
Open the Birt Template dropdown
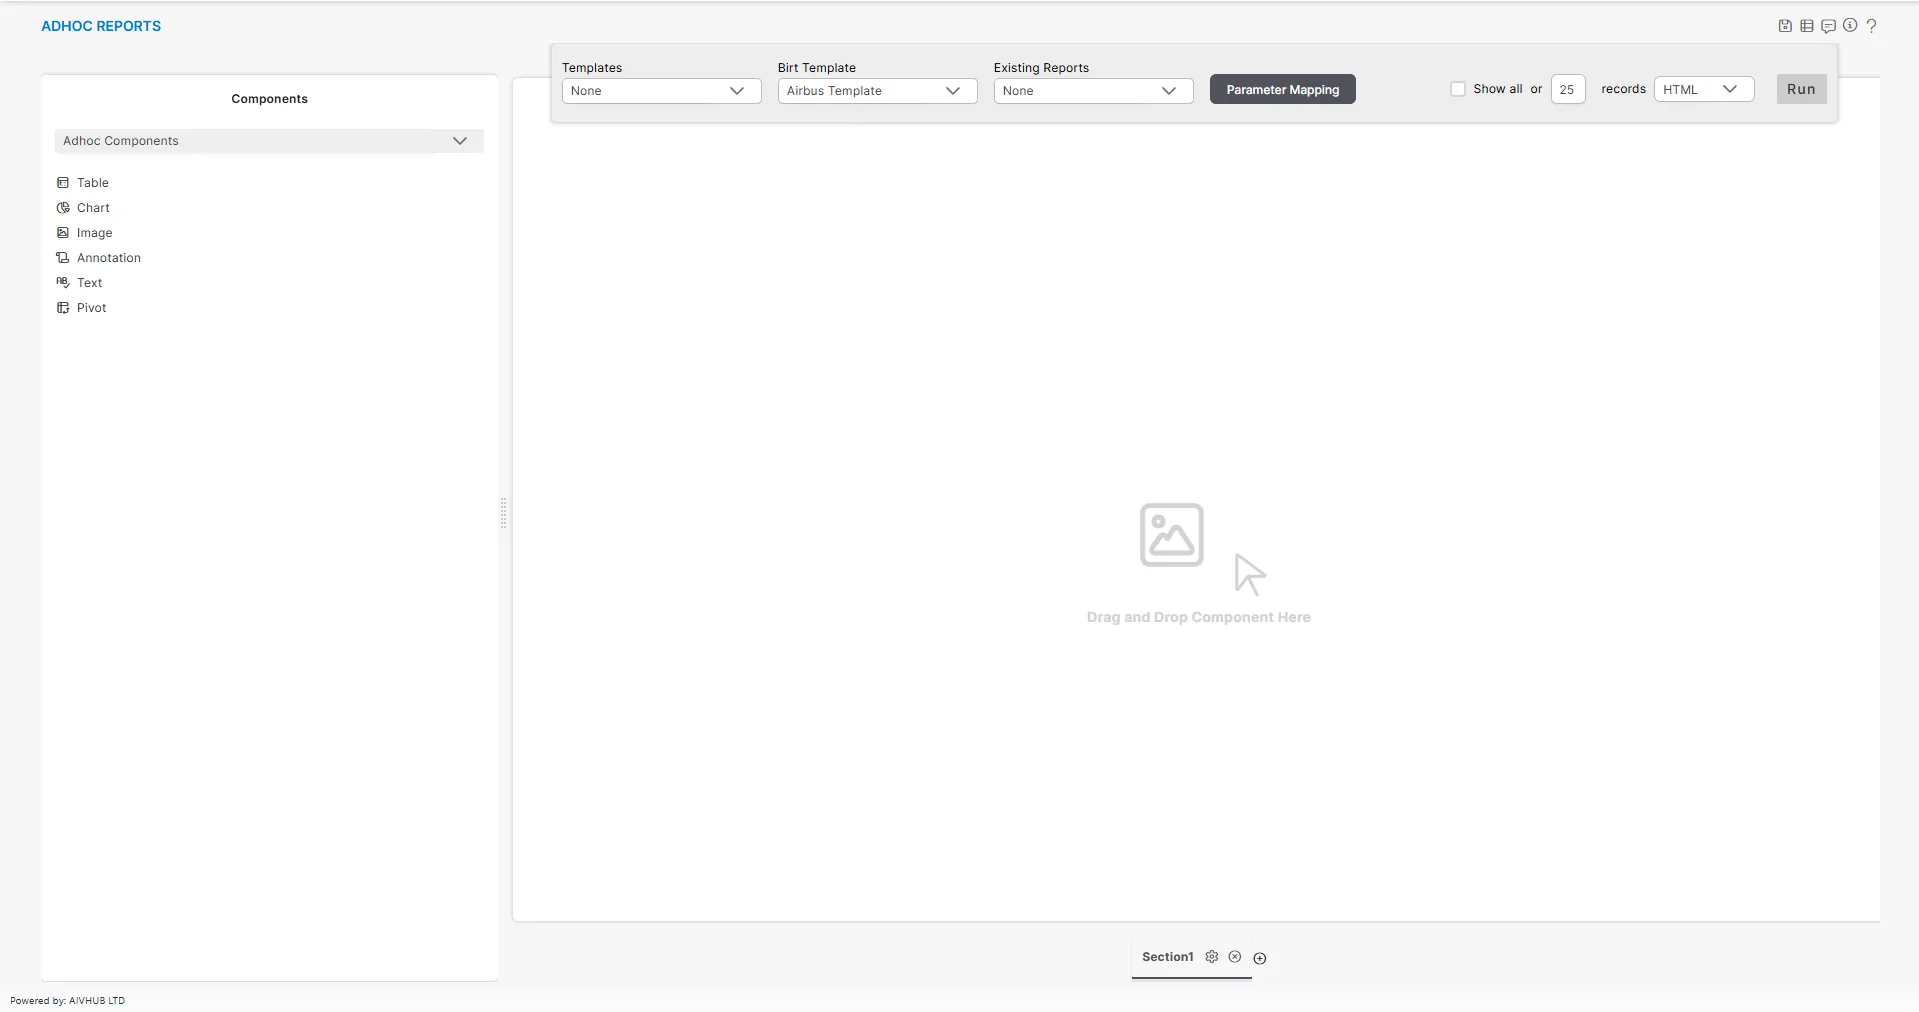tap(877, 91)
